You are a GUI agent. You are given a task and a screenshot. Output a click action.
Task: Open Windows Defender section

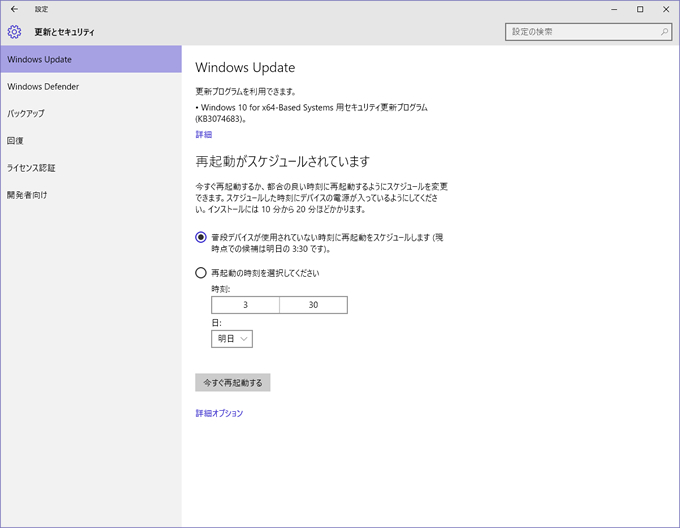[x=91, y=87]
